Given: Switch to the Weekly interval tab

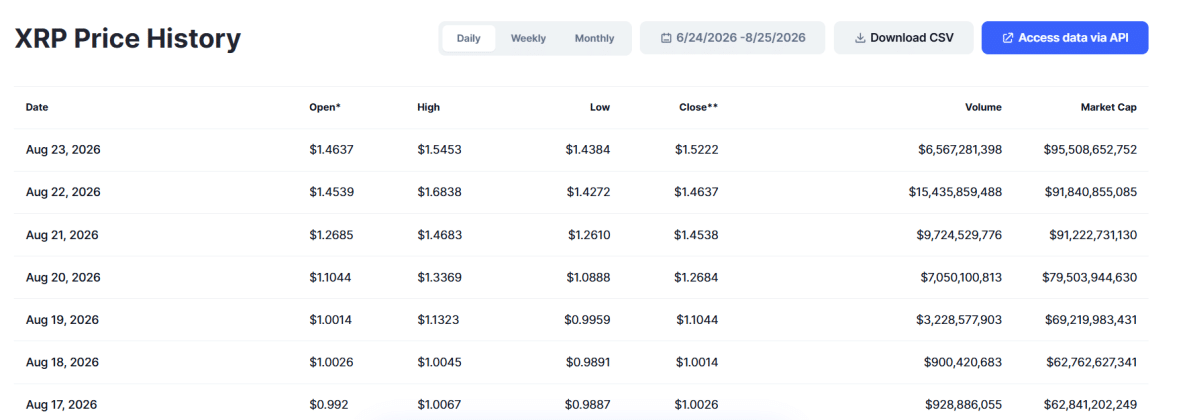Looking at the screenshot, I should [528, 38].
